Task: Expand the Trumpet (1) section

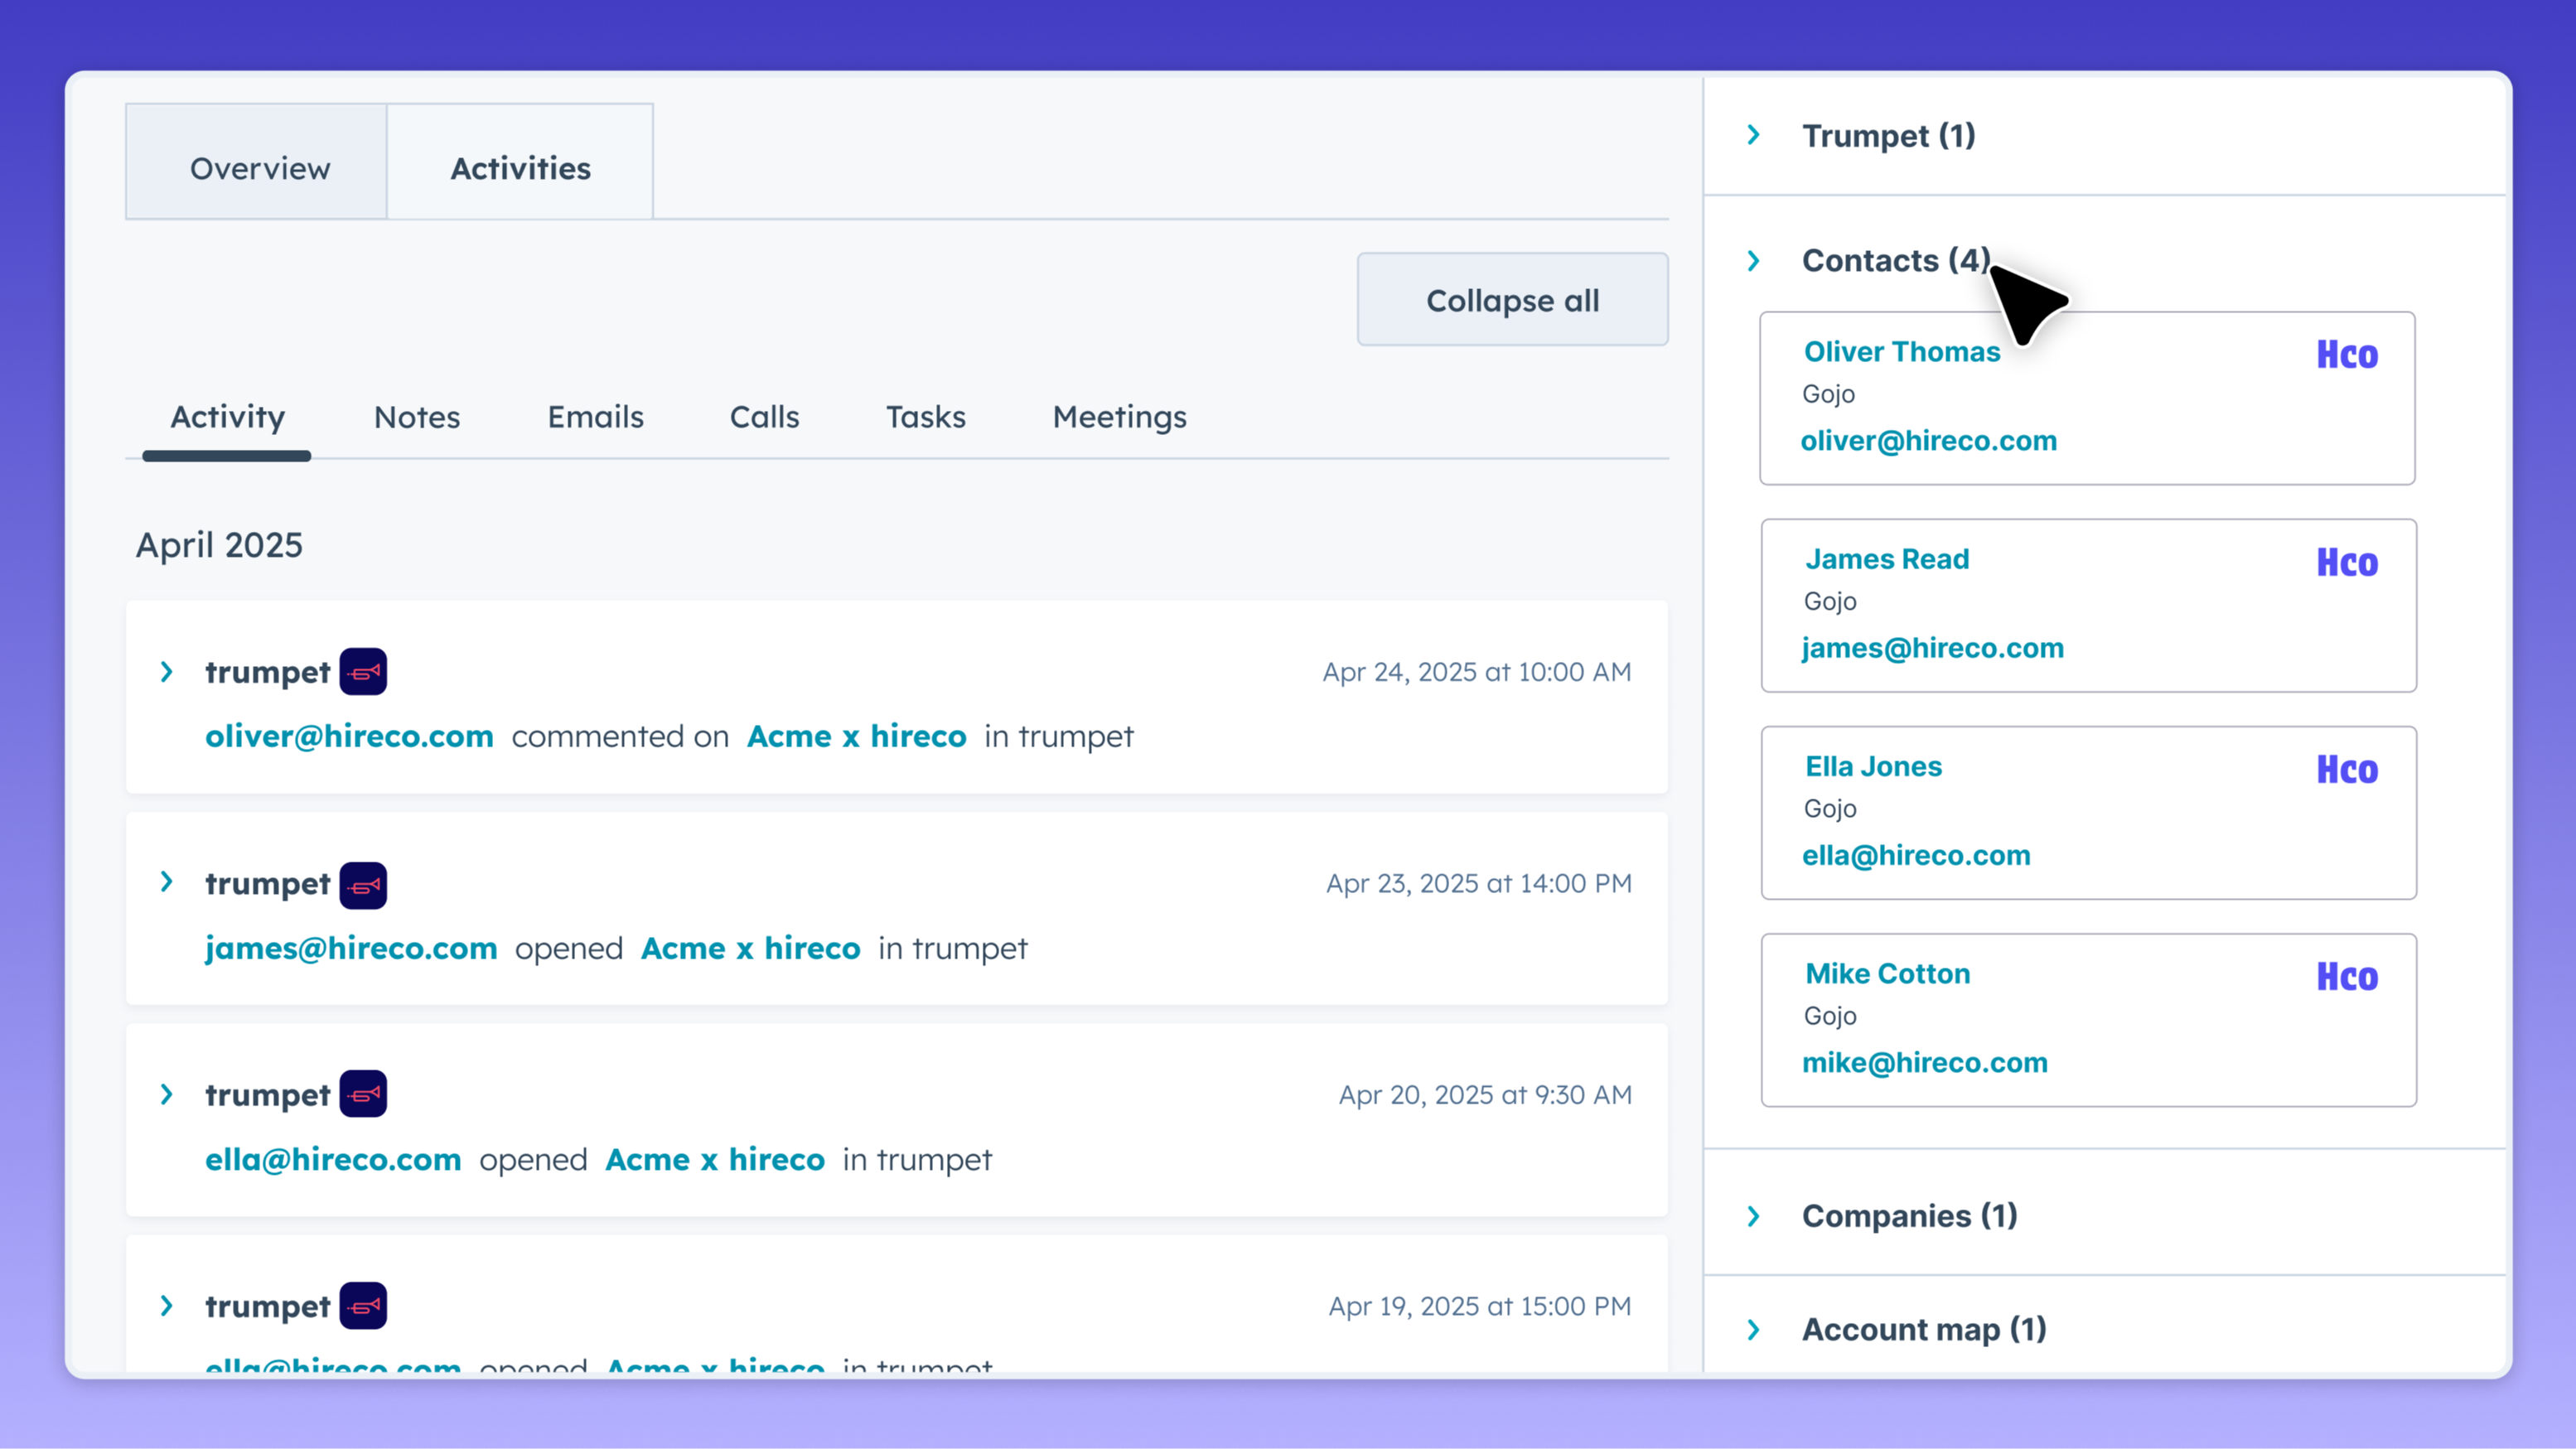Action: tap(1754, 135)
